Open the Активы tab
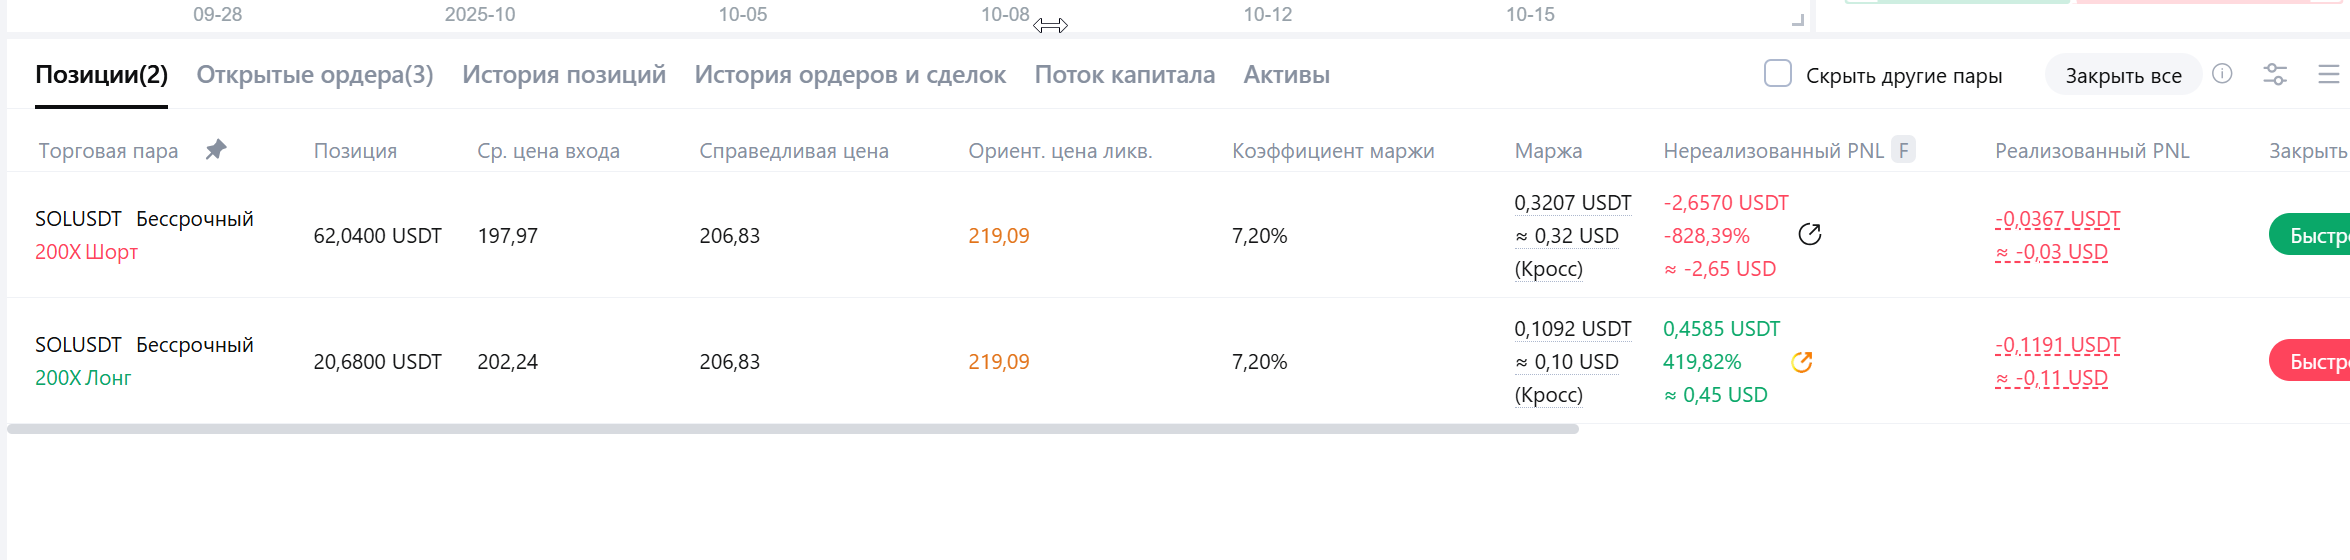 [1286, 75]
